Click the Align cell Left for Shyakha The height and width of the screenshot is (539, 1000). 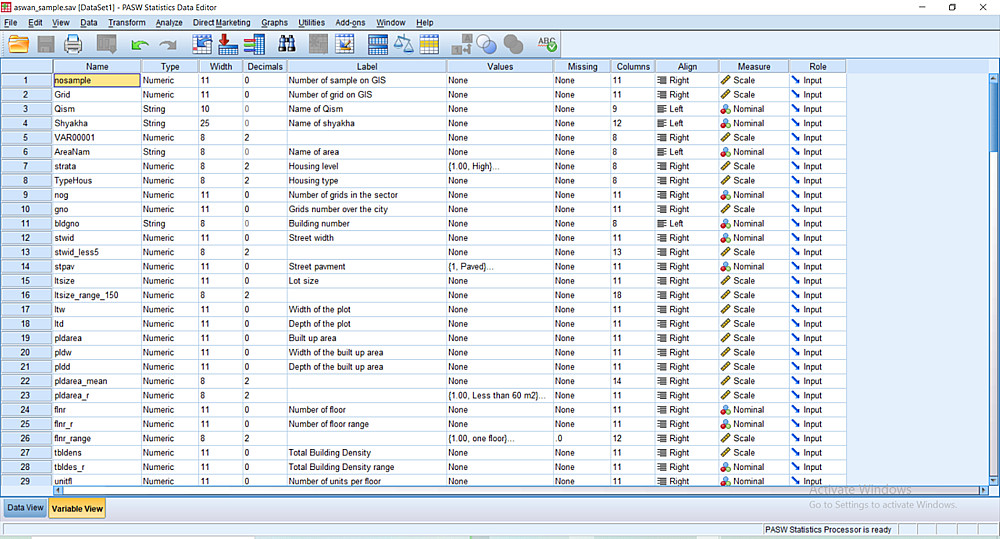point(688,123)
